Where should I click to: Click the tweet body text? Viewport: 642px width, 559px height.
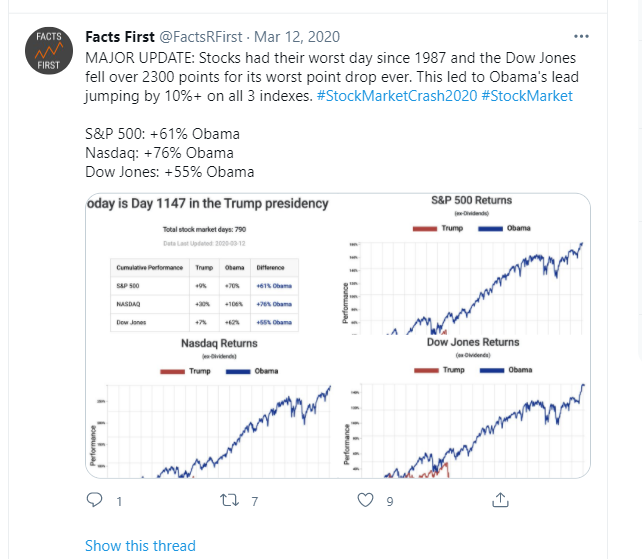pyautogui.click(x=330, y=77)
